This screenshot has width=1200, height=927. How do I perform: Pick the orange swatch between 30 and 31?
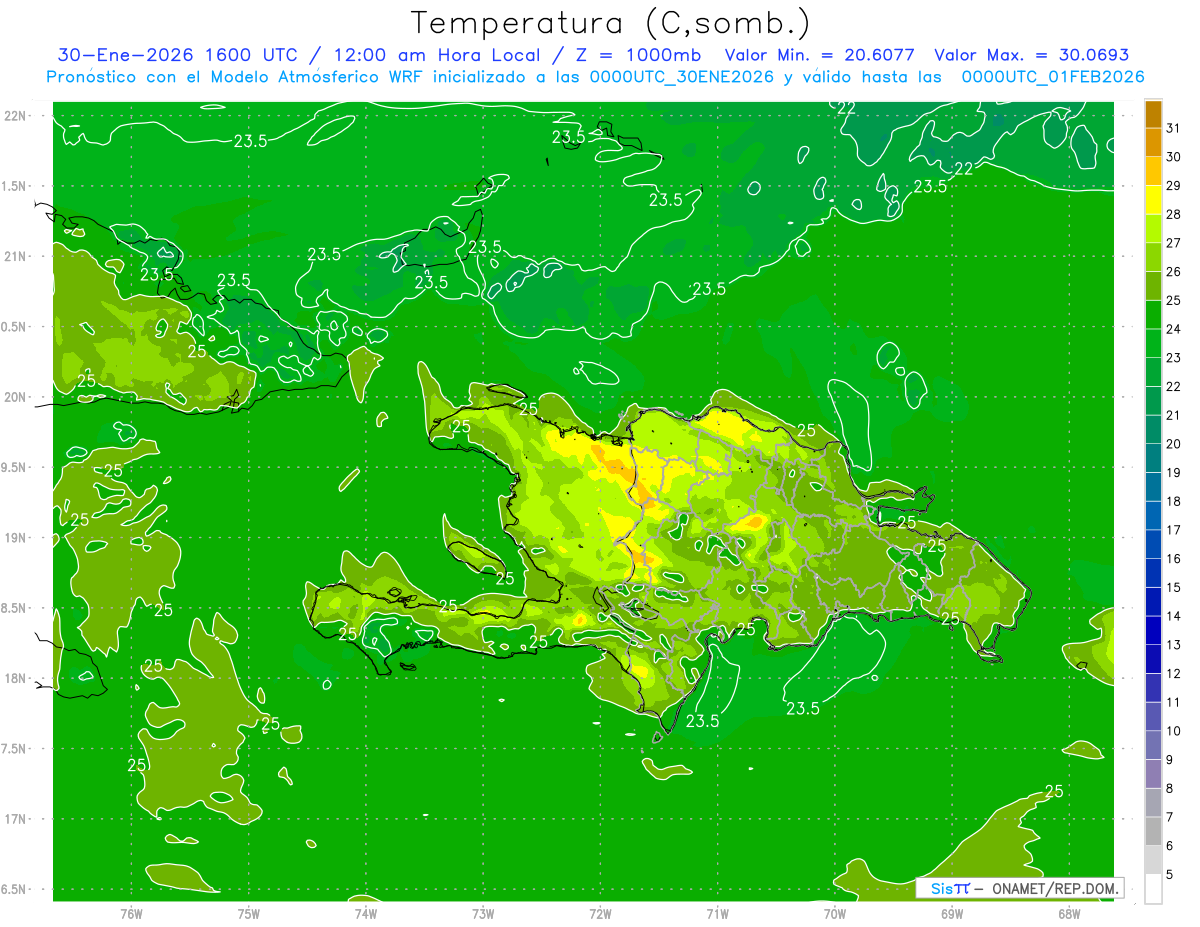[1153, 143]
